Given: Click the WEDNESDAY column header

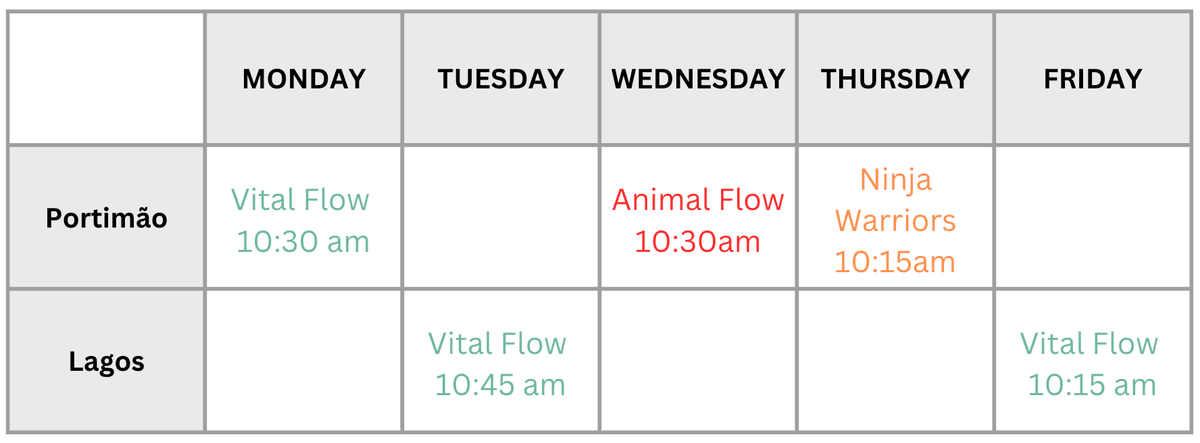Looking at the screenshot, I should (x=698, y=79).
